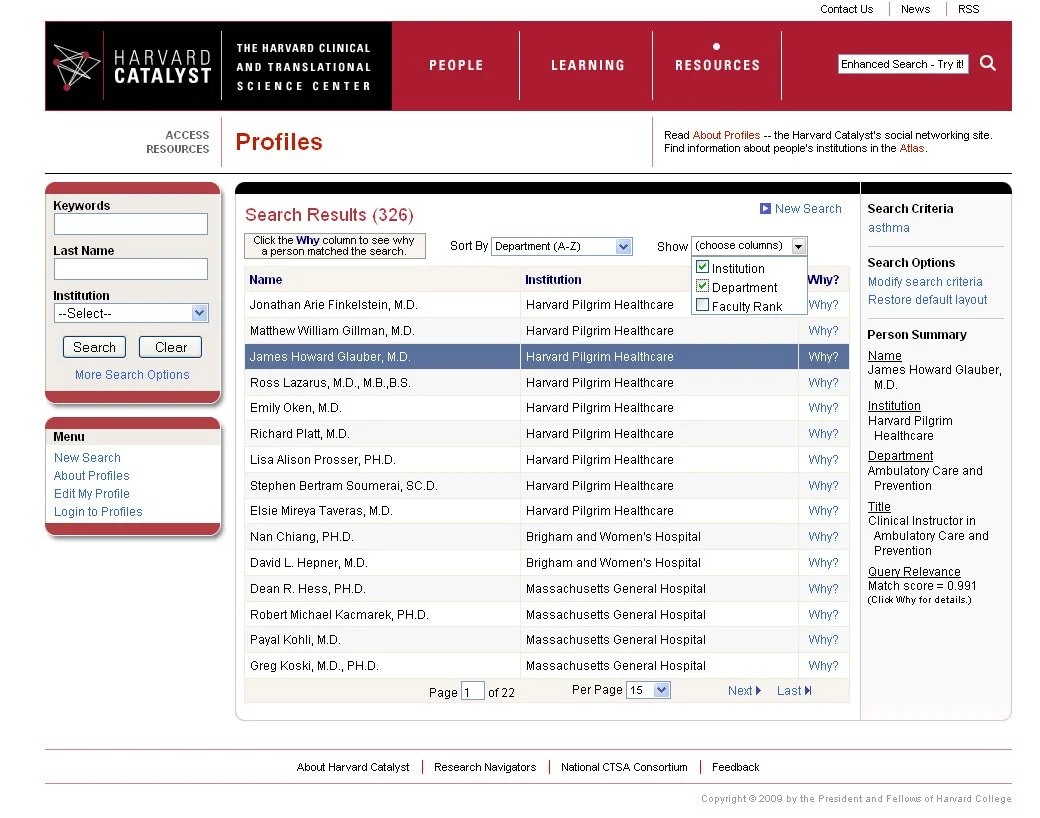This screenshot has width=1040, height=818.
Task: Open More Search Options link
Action: 132,375
